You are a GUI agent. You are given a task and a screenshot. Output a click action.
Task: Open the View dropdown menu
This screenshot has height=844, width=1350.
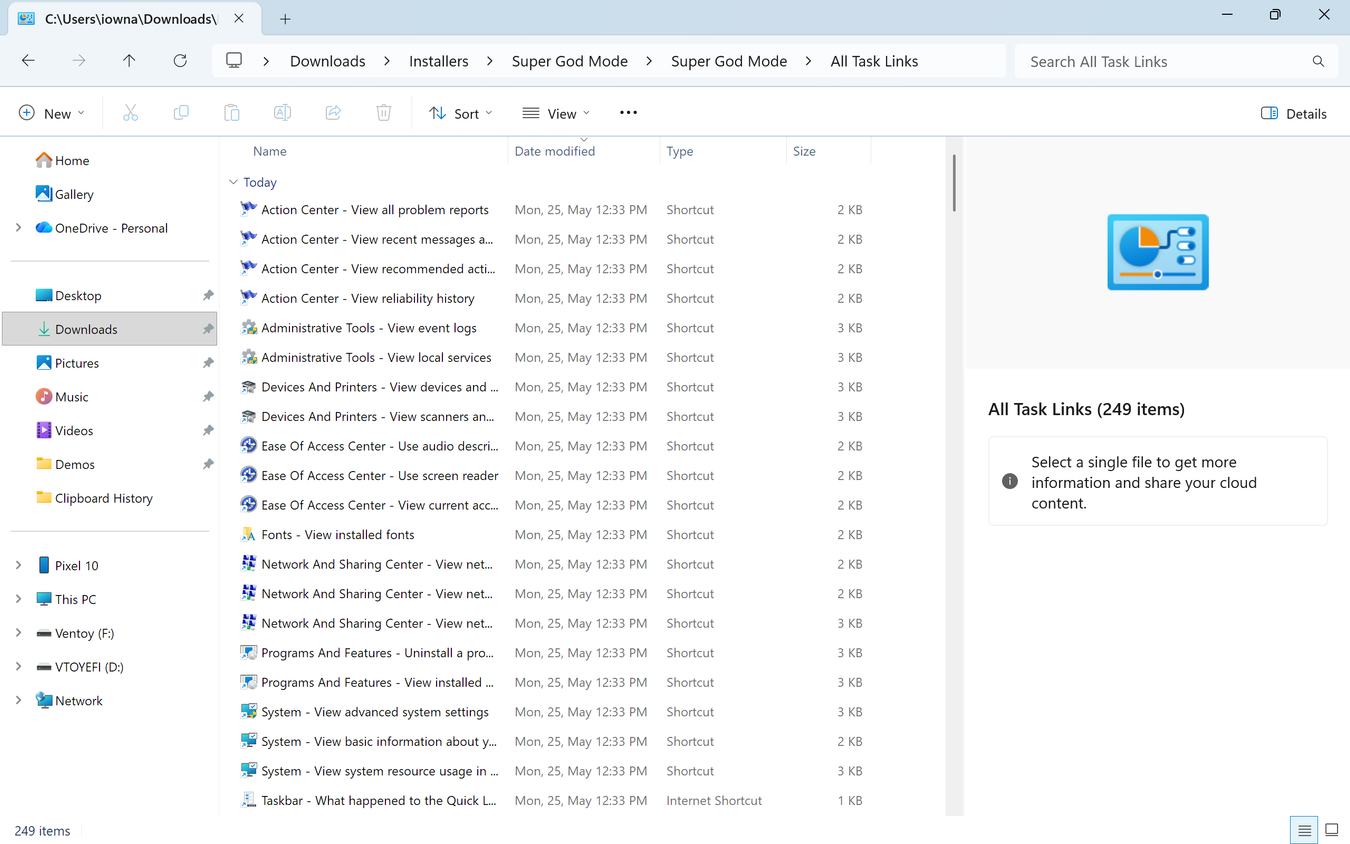[x=556, y=113]
